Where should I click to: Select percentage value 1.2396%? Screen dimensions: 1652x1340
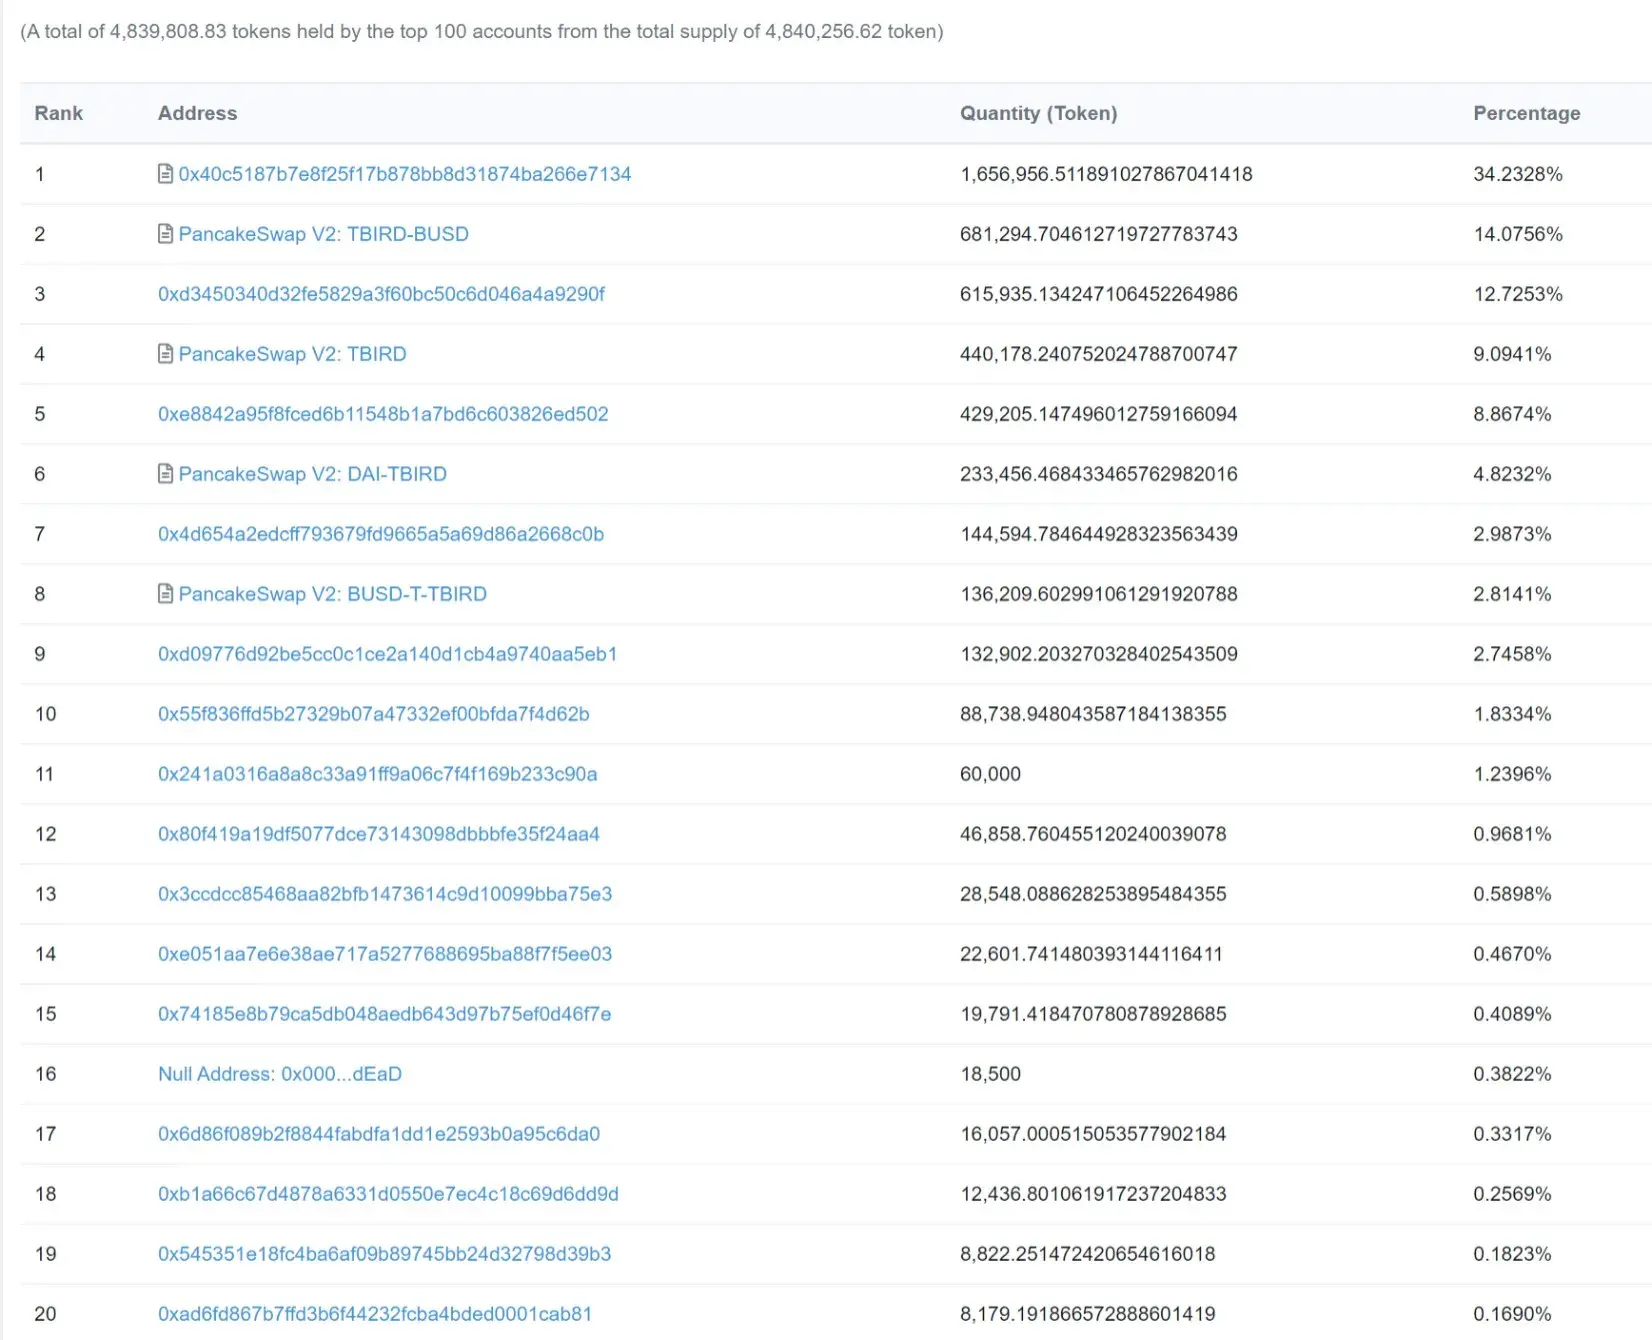1512,774
